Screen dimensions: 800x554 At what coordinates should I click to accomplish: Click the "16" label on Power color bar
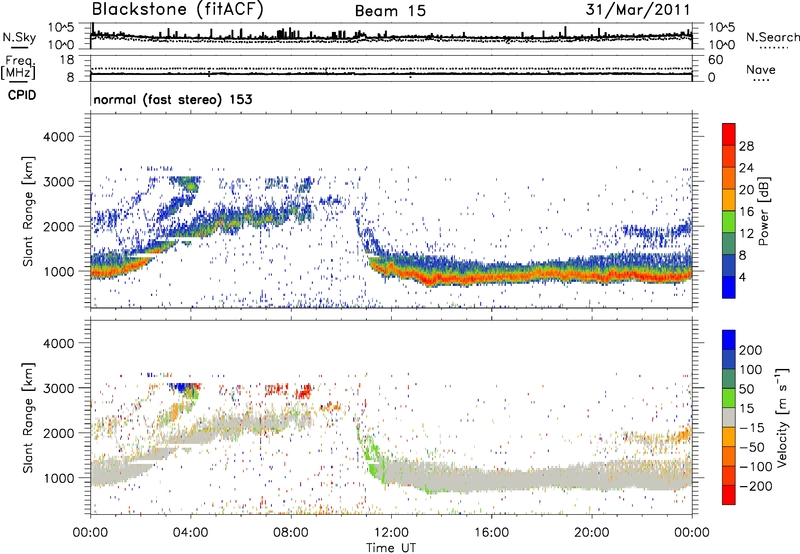point(746,212)
